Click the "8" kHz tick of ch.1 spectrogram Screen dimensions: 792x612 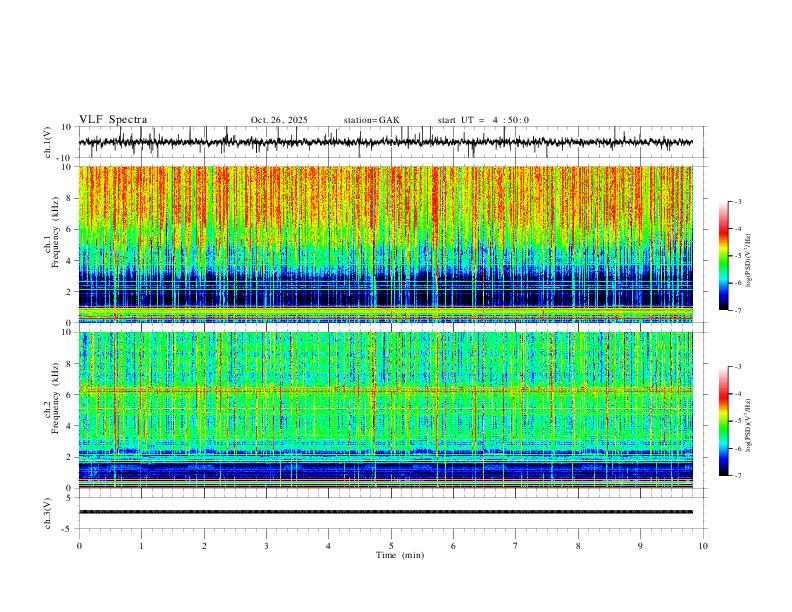pos(70,198)
